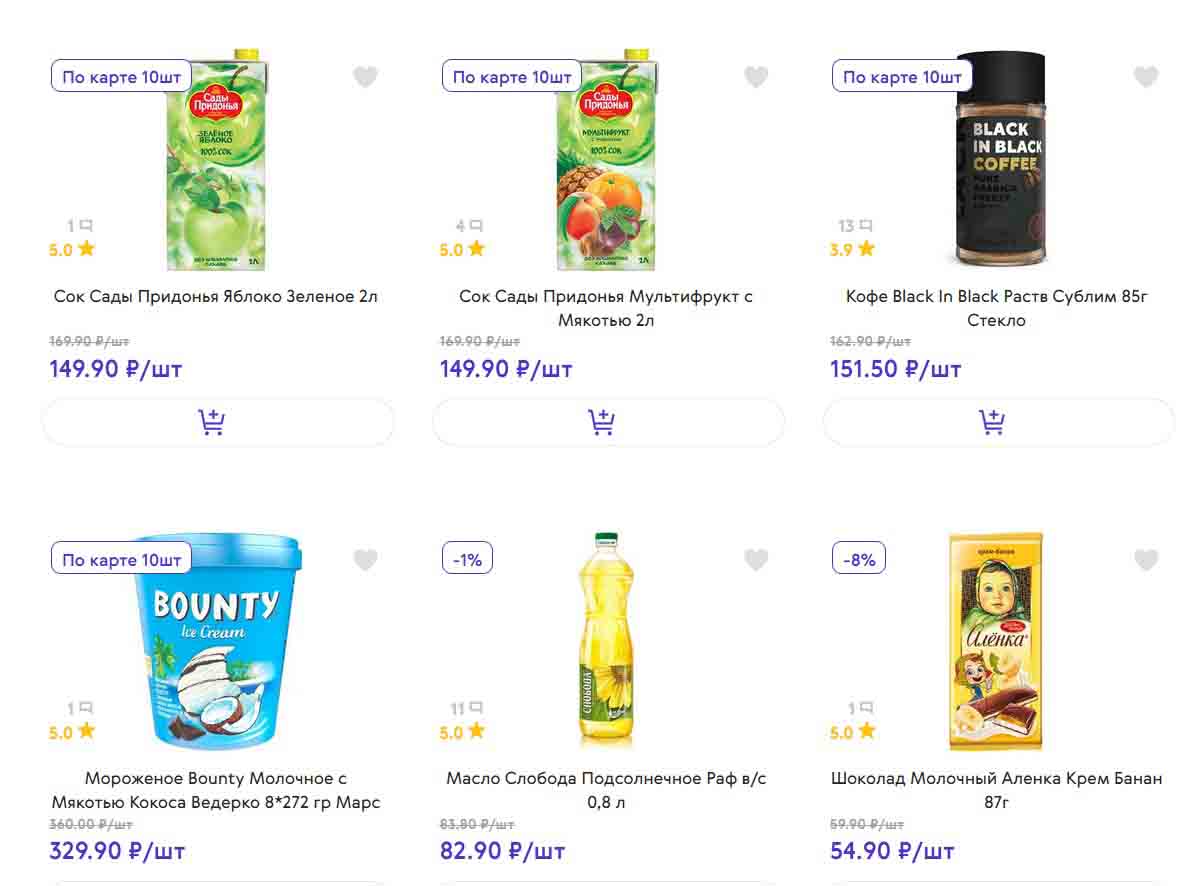Favorite the multifruit juice with heart icon
The height and width of the screenshot is (886, 1201).
click(x=756, y=77)
